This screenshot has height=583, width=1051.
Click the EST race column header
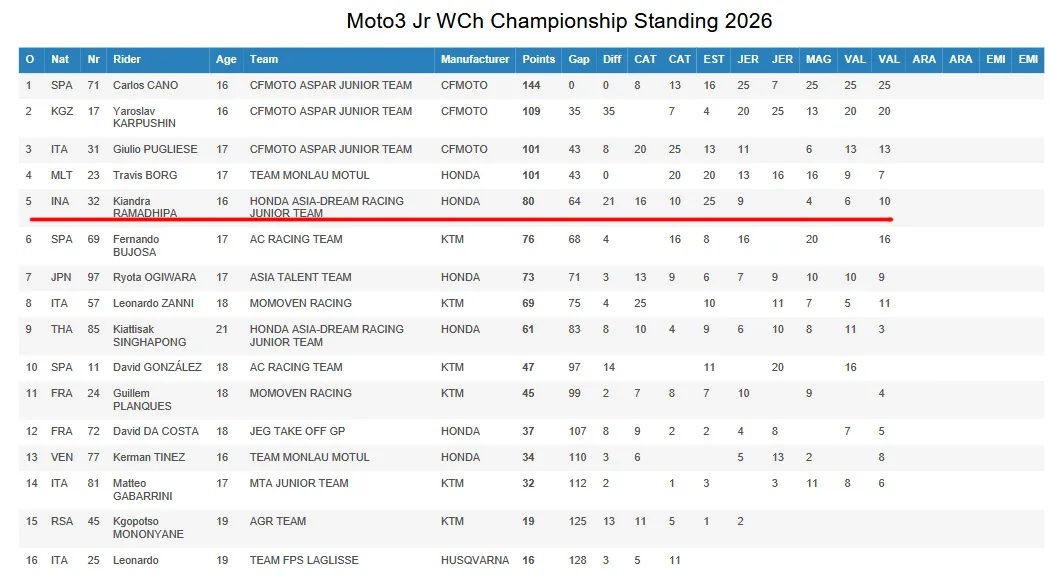pyautogui.click(x=713, y=60)
